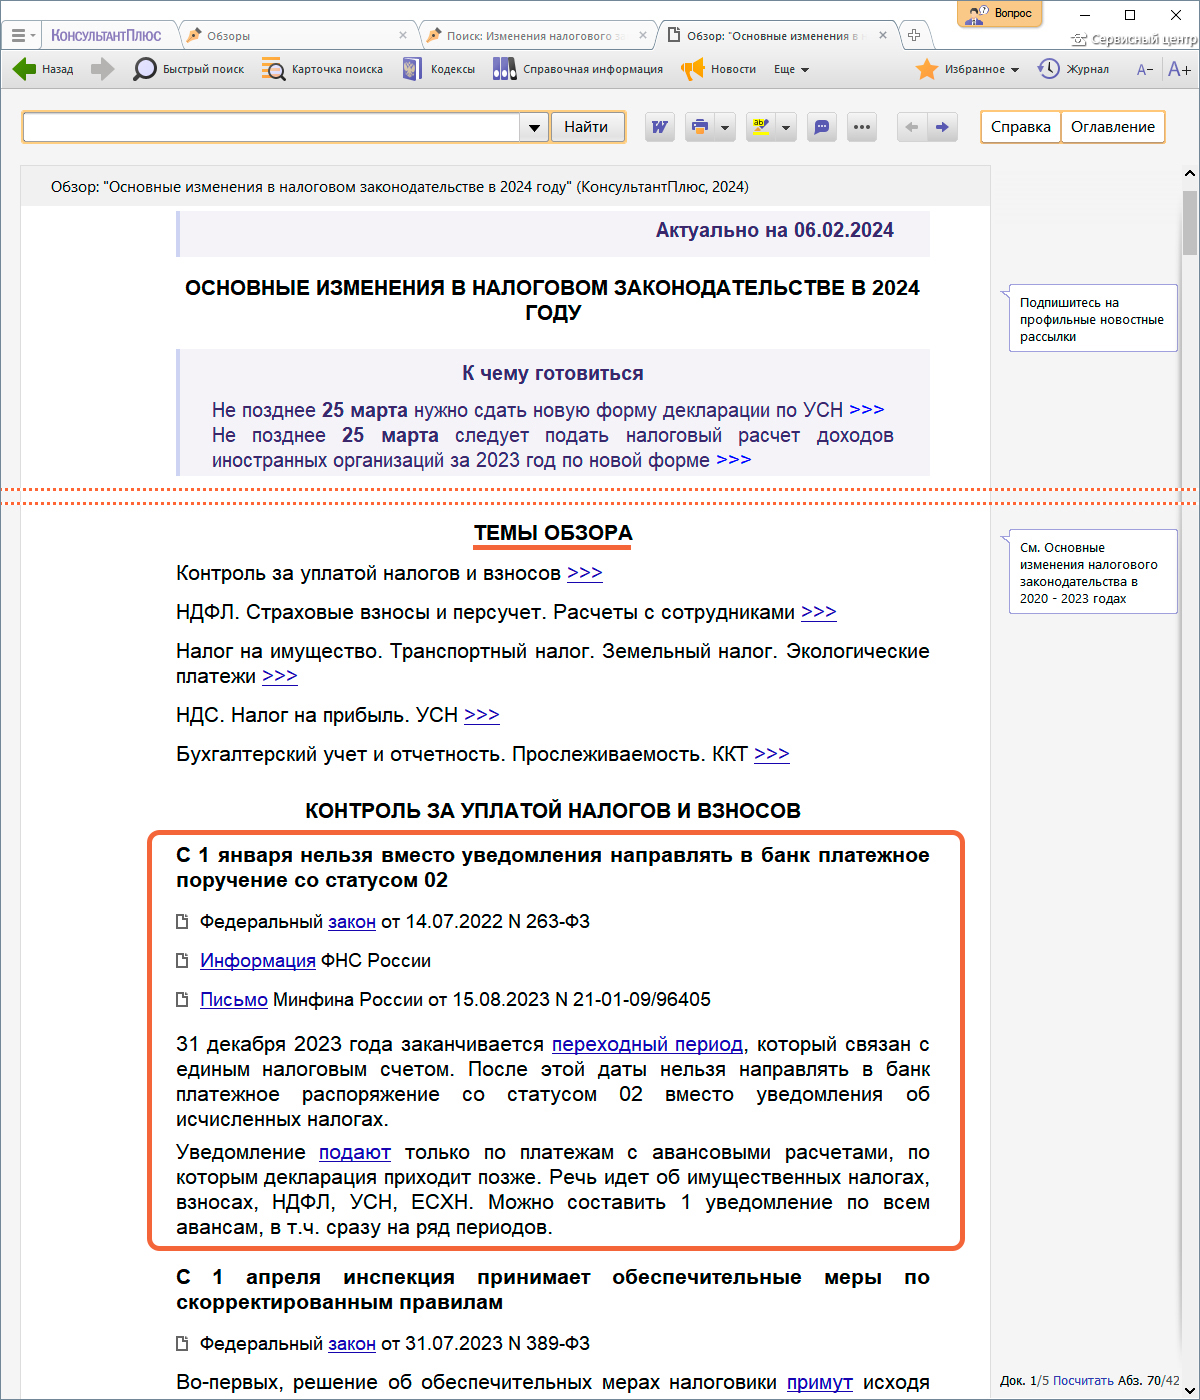
Task: Click the КонсультантПлюс logo
Action: tap(106, 35)
